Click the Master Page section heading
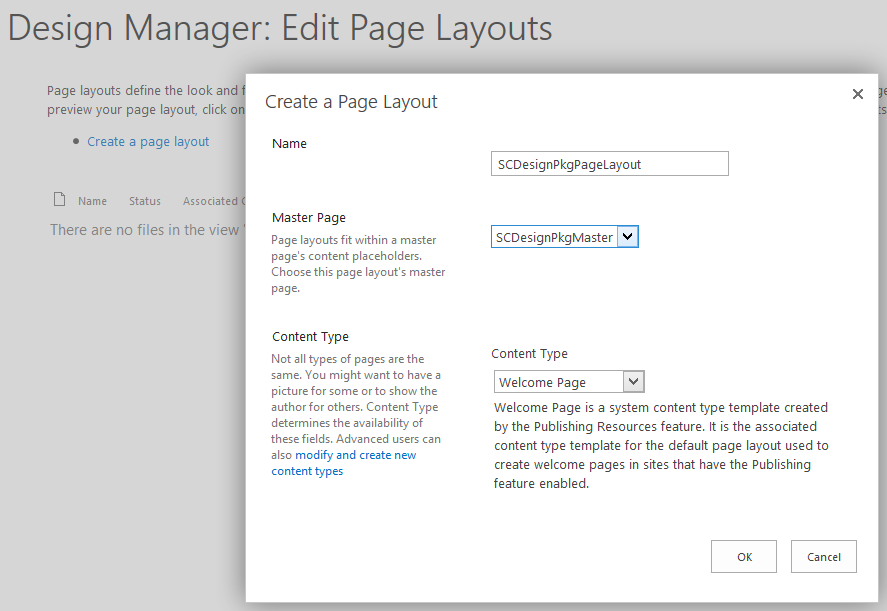 309,217
